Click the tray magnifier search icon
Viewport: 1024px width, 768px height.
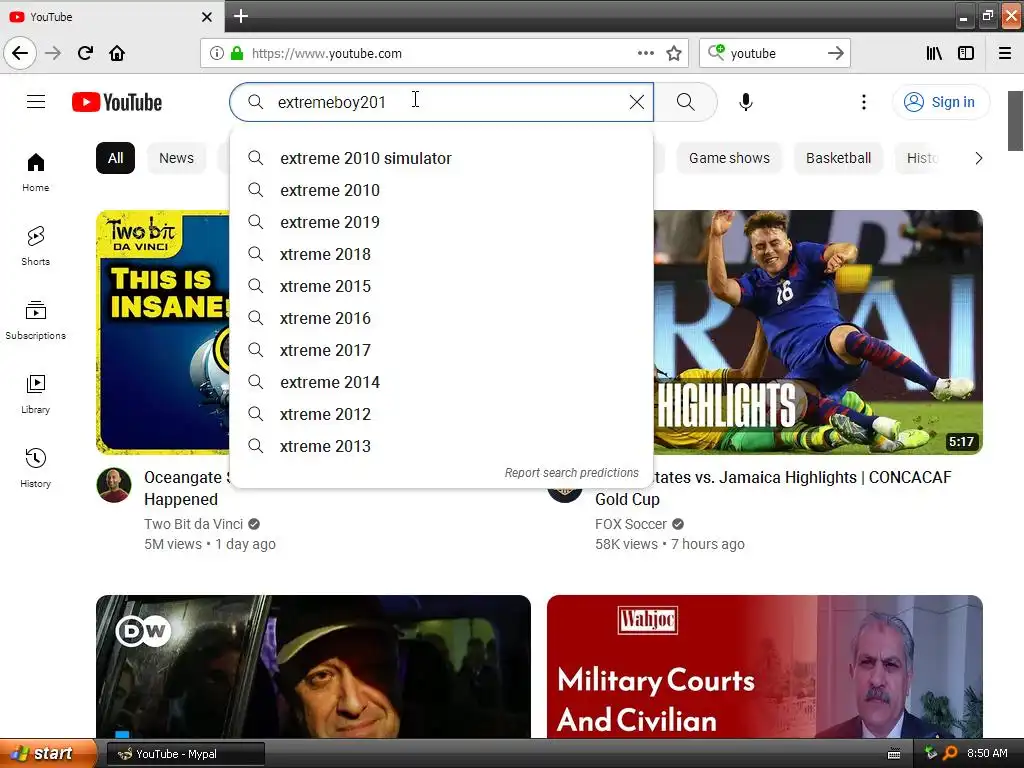click(950, 753)
